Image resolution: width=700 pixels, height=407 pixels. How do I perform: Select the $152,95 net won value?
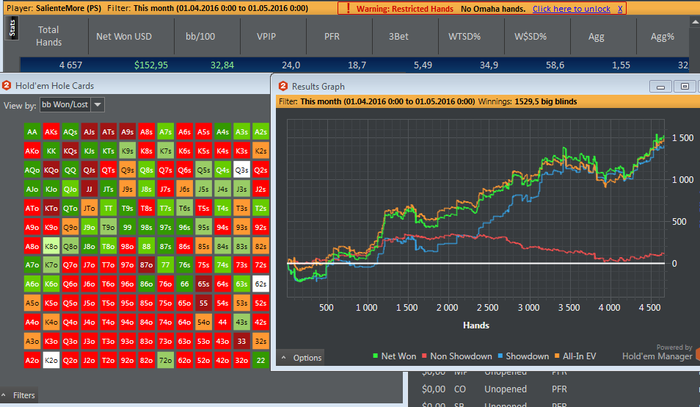click(x=151, y=65)
